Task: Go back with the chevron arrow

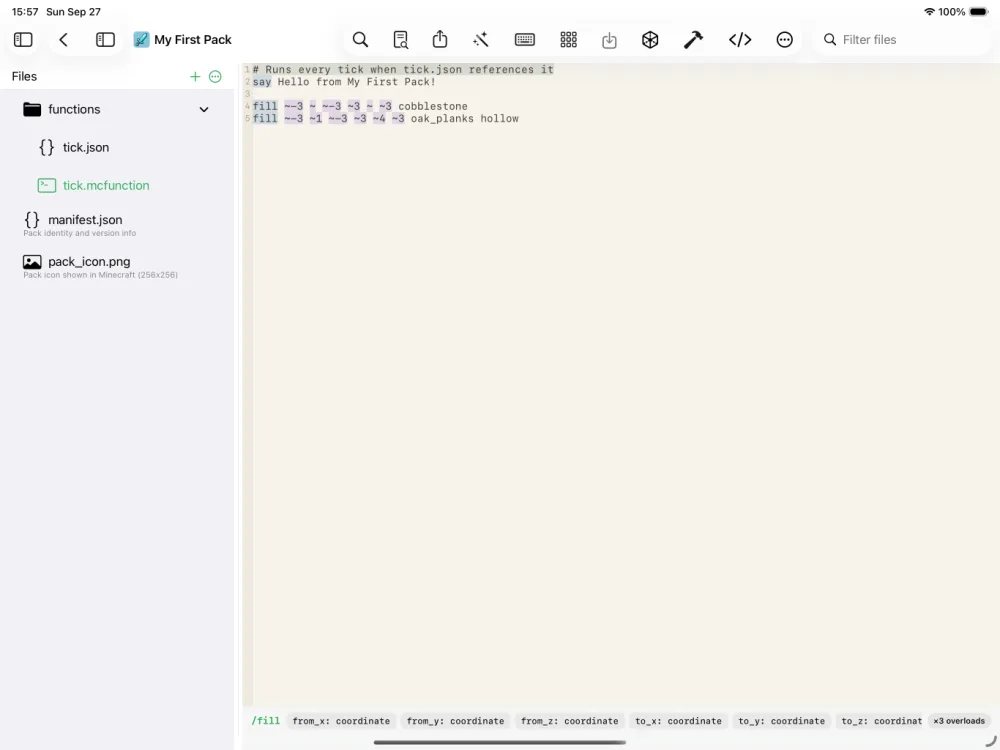Action: [x=63, y=40]
